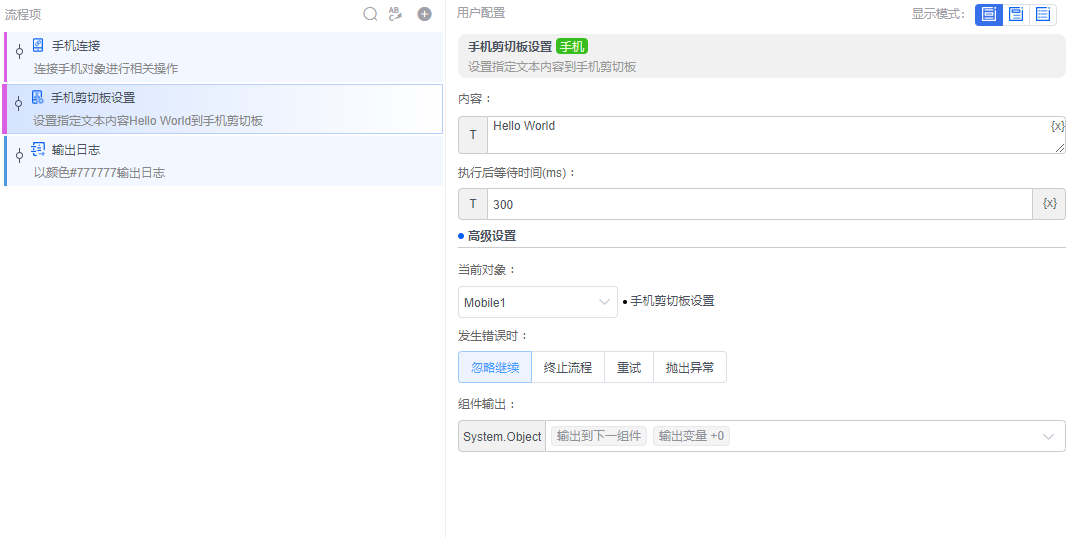Switch to the first display mode icon
1072x538 pixels.
click(x=989, y=14)
